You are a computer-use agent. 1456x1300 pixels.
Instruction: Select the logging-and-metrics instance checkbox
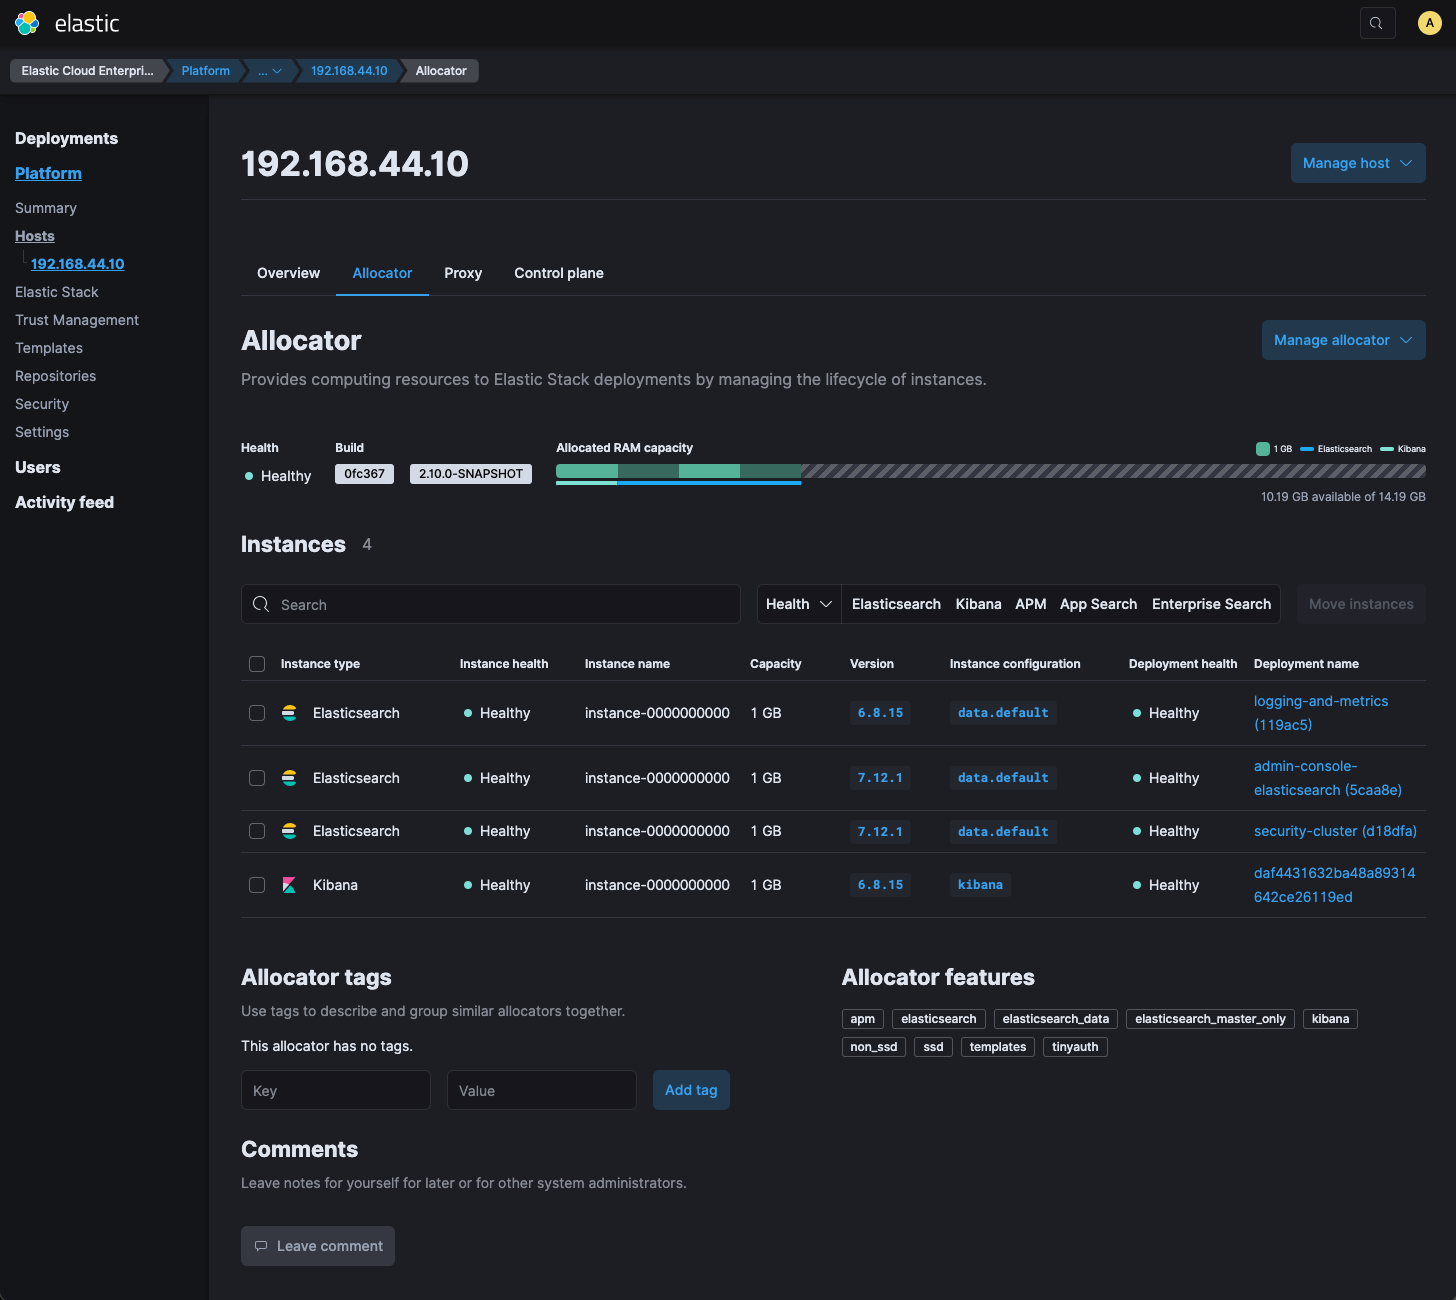257,713
